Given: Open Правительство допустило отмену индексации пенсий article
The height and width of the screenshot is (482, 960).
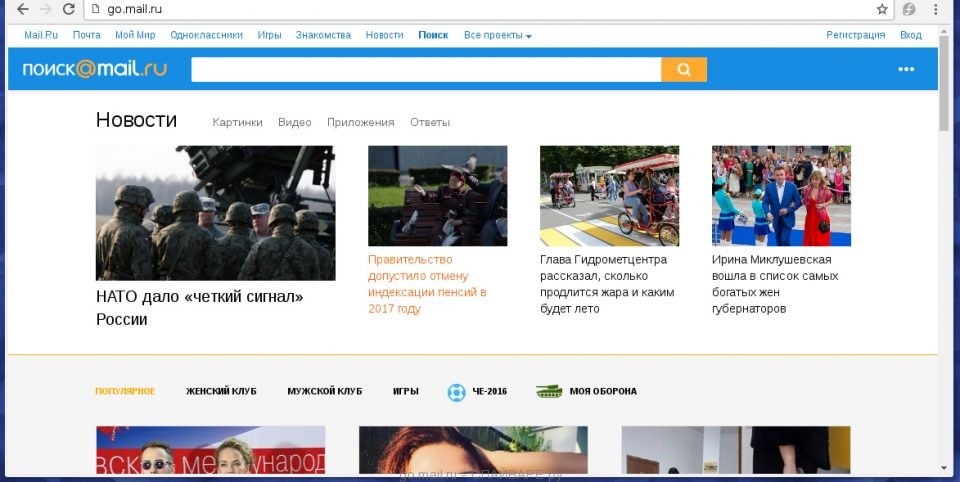Looking at the screenshot, I should pos(427,284).
